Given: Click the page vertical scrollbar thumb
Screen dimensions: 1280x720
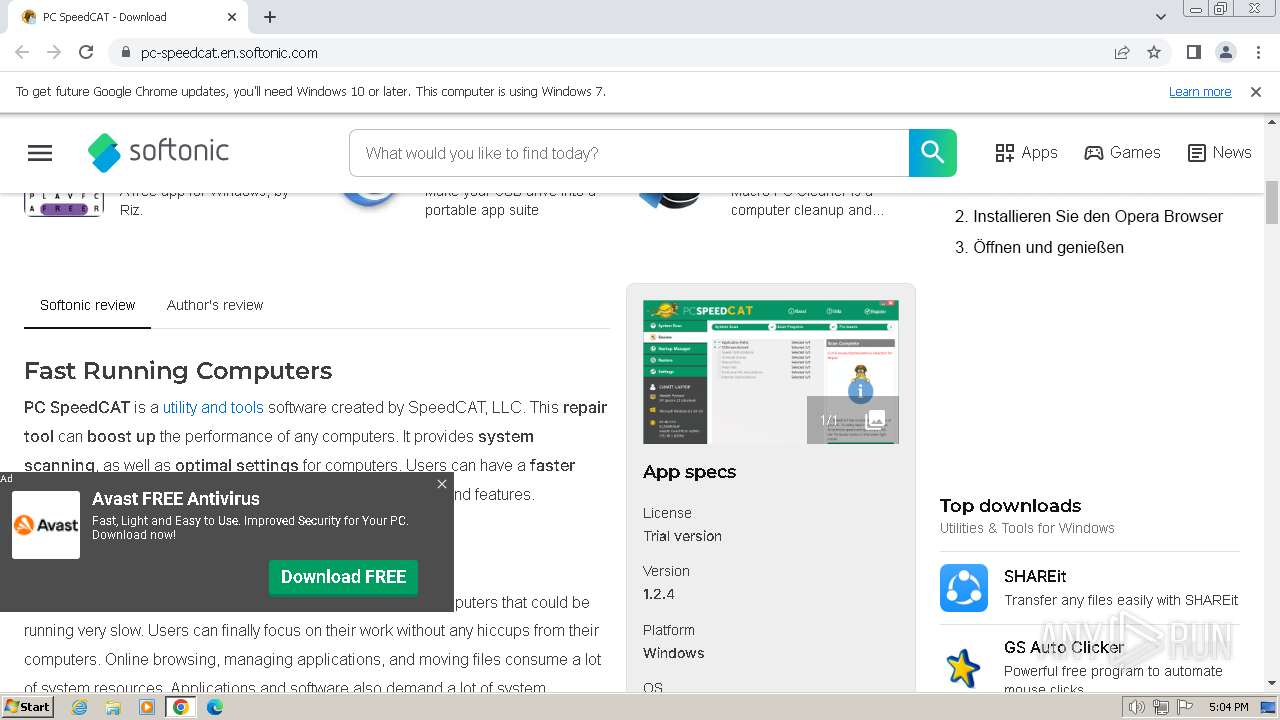Looking at the screenshot, I should [1272, 202].
